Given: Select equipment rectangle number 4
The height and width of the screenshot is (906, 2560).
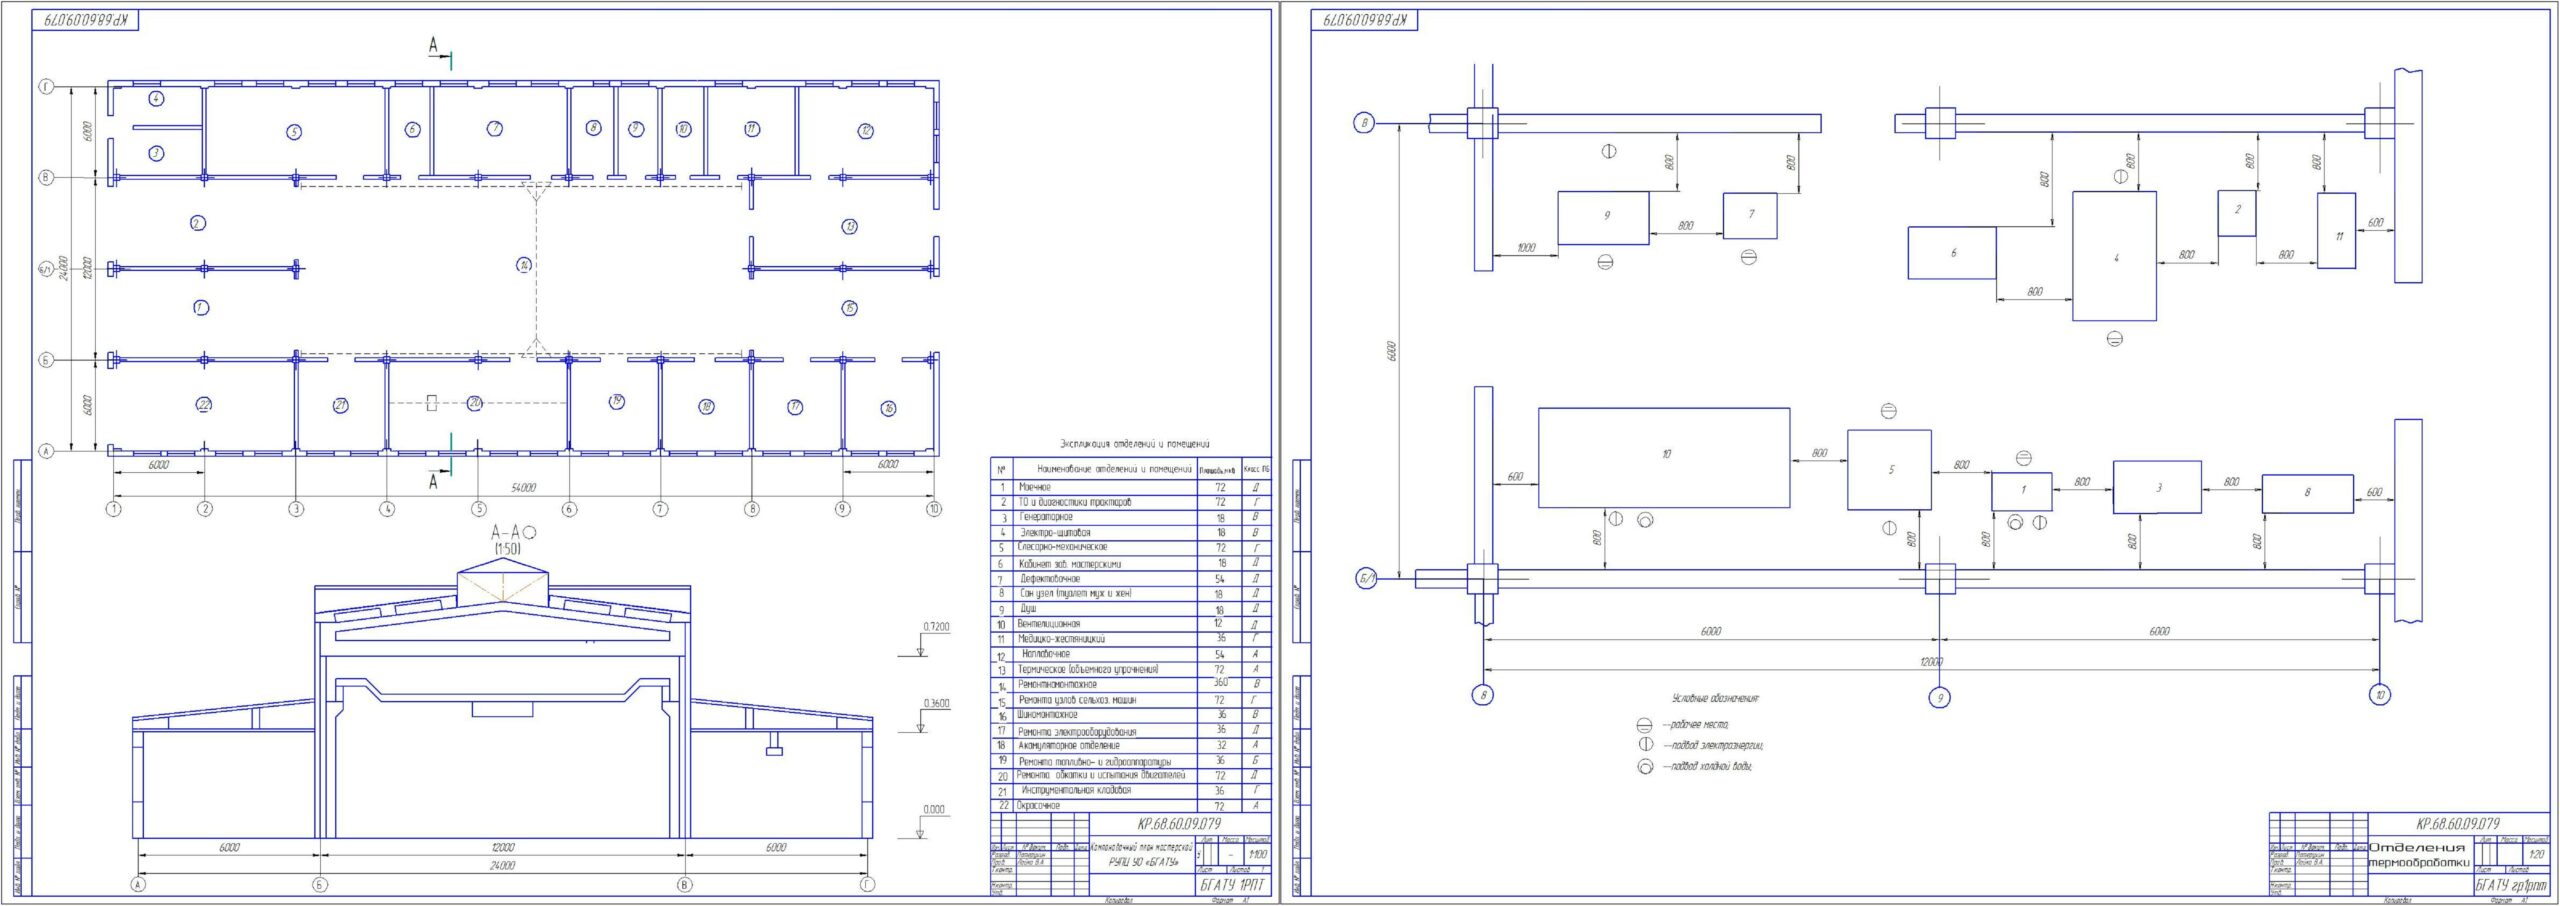Looking at the screenshot, I should pyautogui.click(x=2114, y=257).
